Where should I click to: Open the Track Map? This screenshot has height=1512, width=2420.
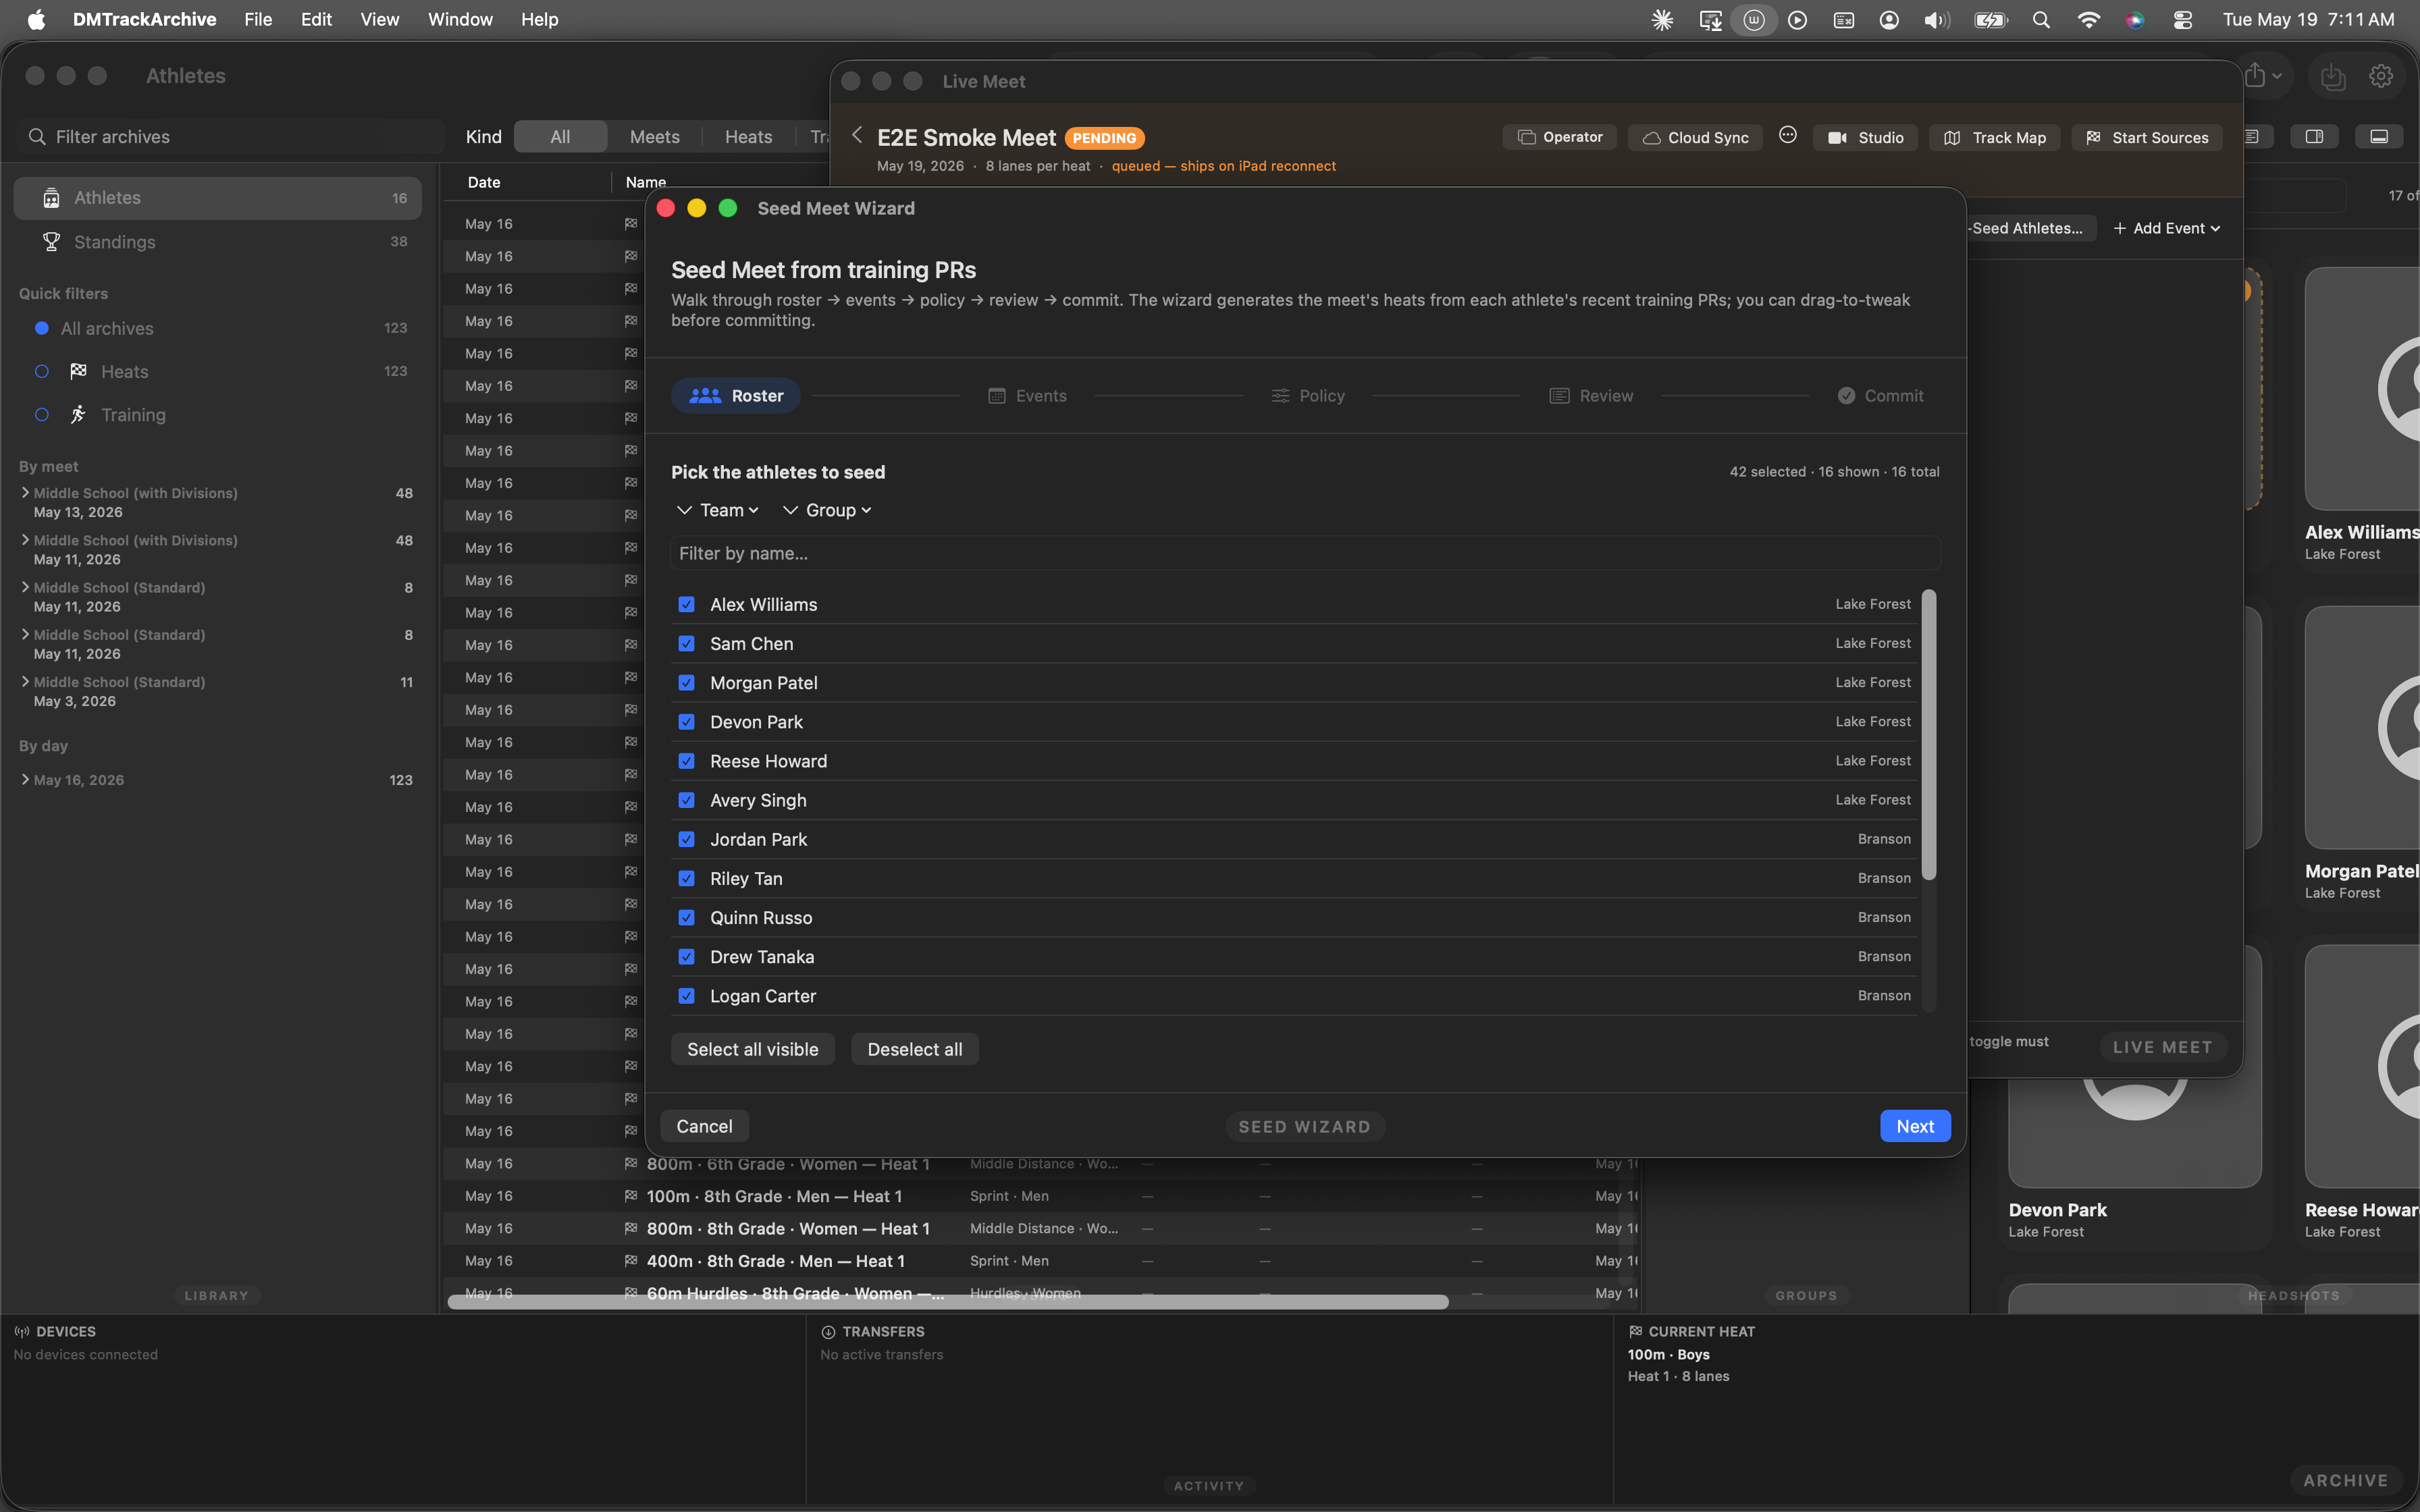tap(1995, 137)
